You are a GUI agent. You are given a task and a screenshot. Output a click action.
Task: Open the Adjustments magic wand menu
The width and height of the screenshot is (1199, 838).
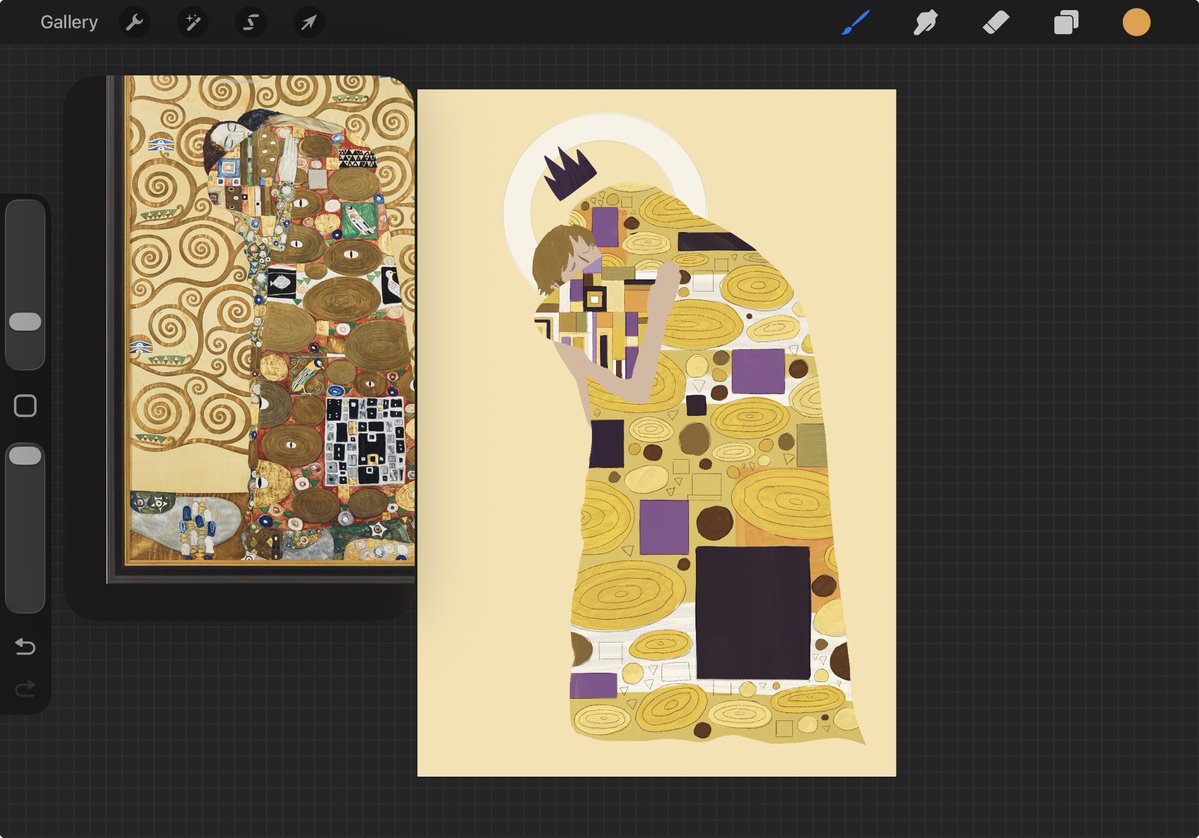(x=193, y=22)
